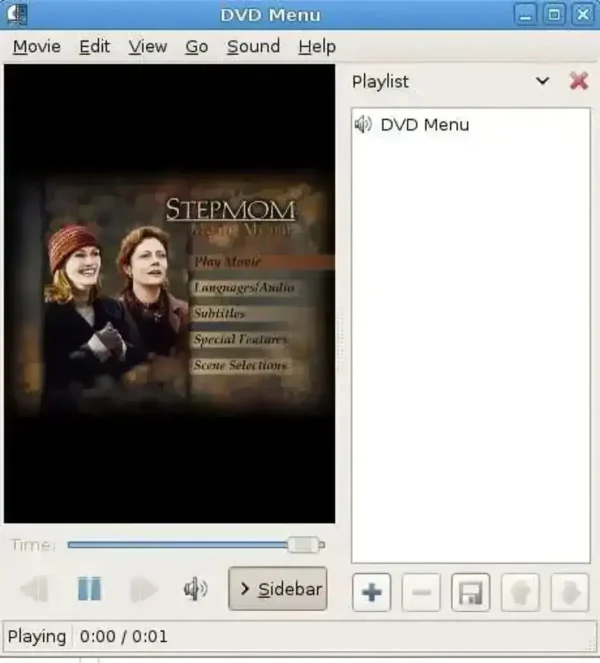
Task: Pause playback with the pause button
Action: pos(89,590)
